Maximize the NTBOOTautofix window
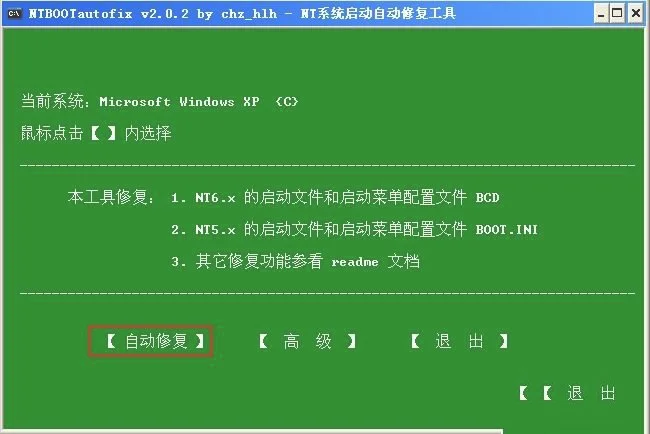This screenshot has height=434, width=650. (x=617, y=14)
